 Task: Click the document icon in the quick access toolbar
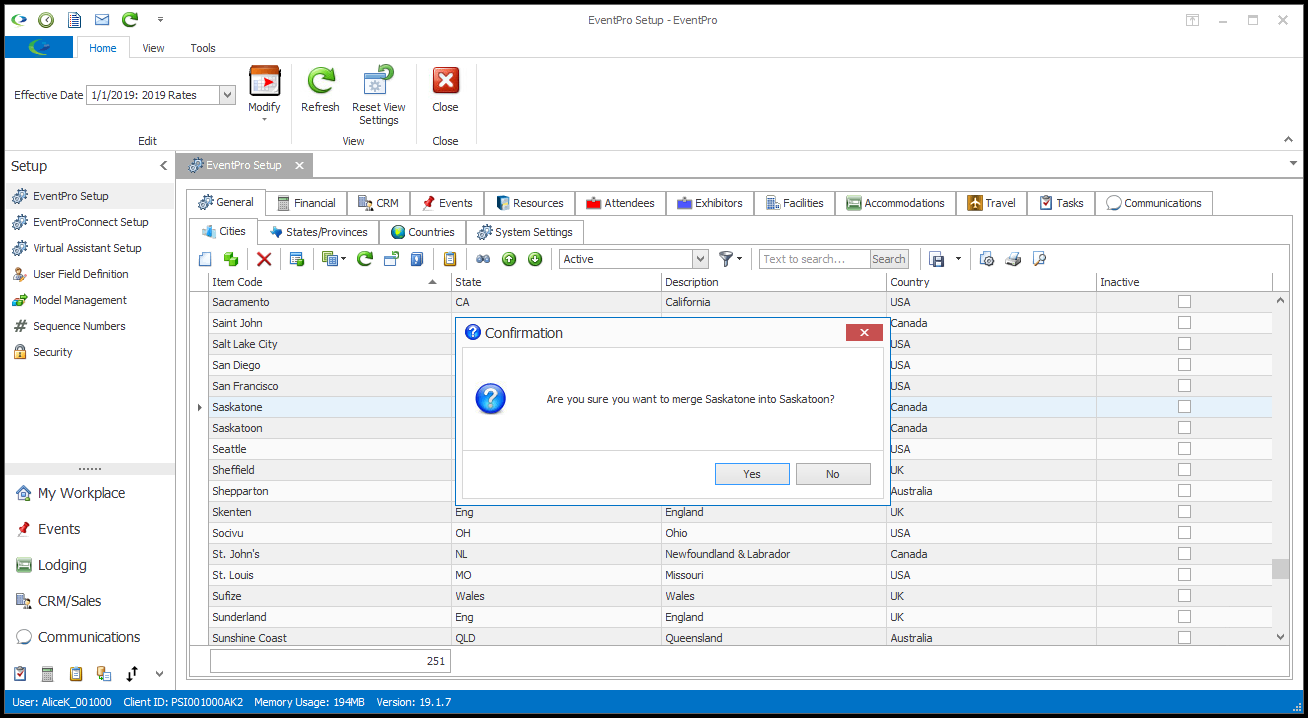click(x=74, y=19)
